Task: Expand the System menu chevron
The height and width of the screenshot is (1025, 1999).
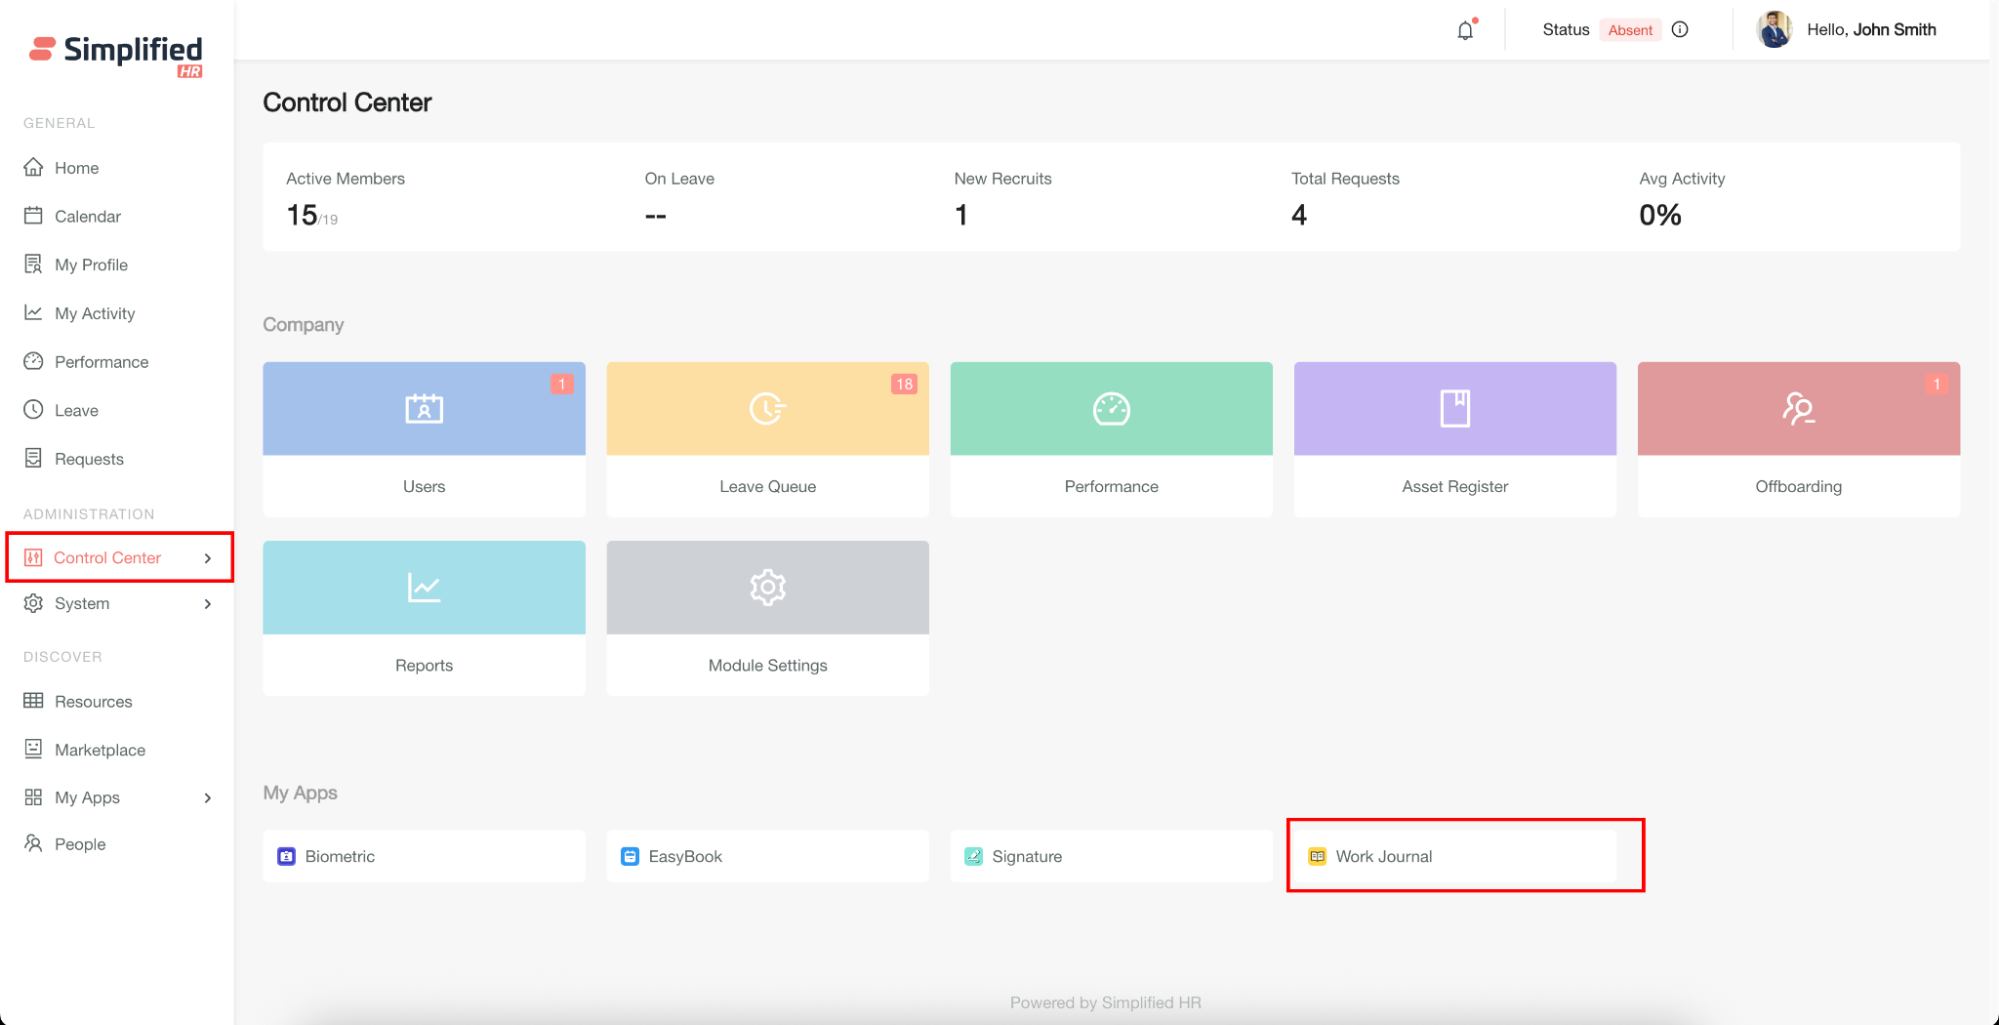Action: 208,604
